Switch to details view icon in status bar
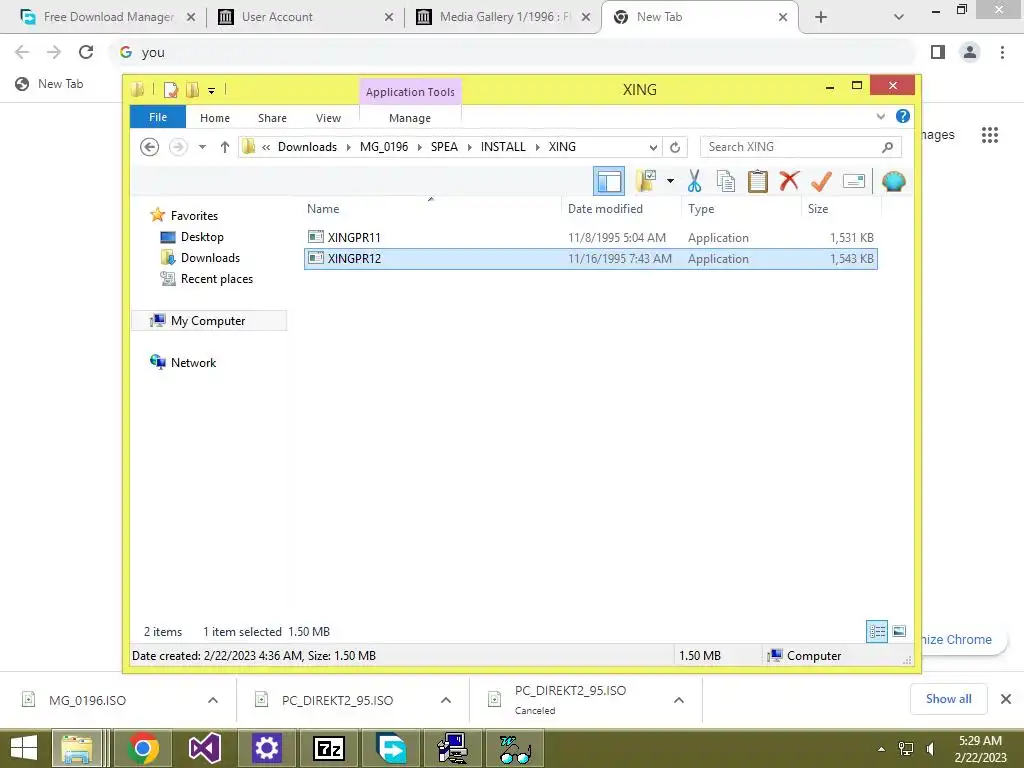This screenshot has height=768, width=1024. [x=876, y=632]
